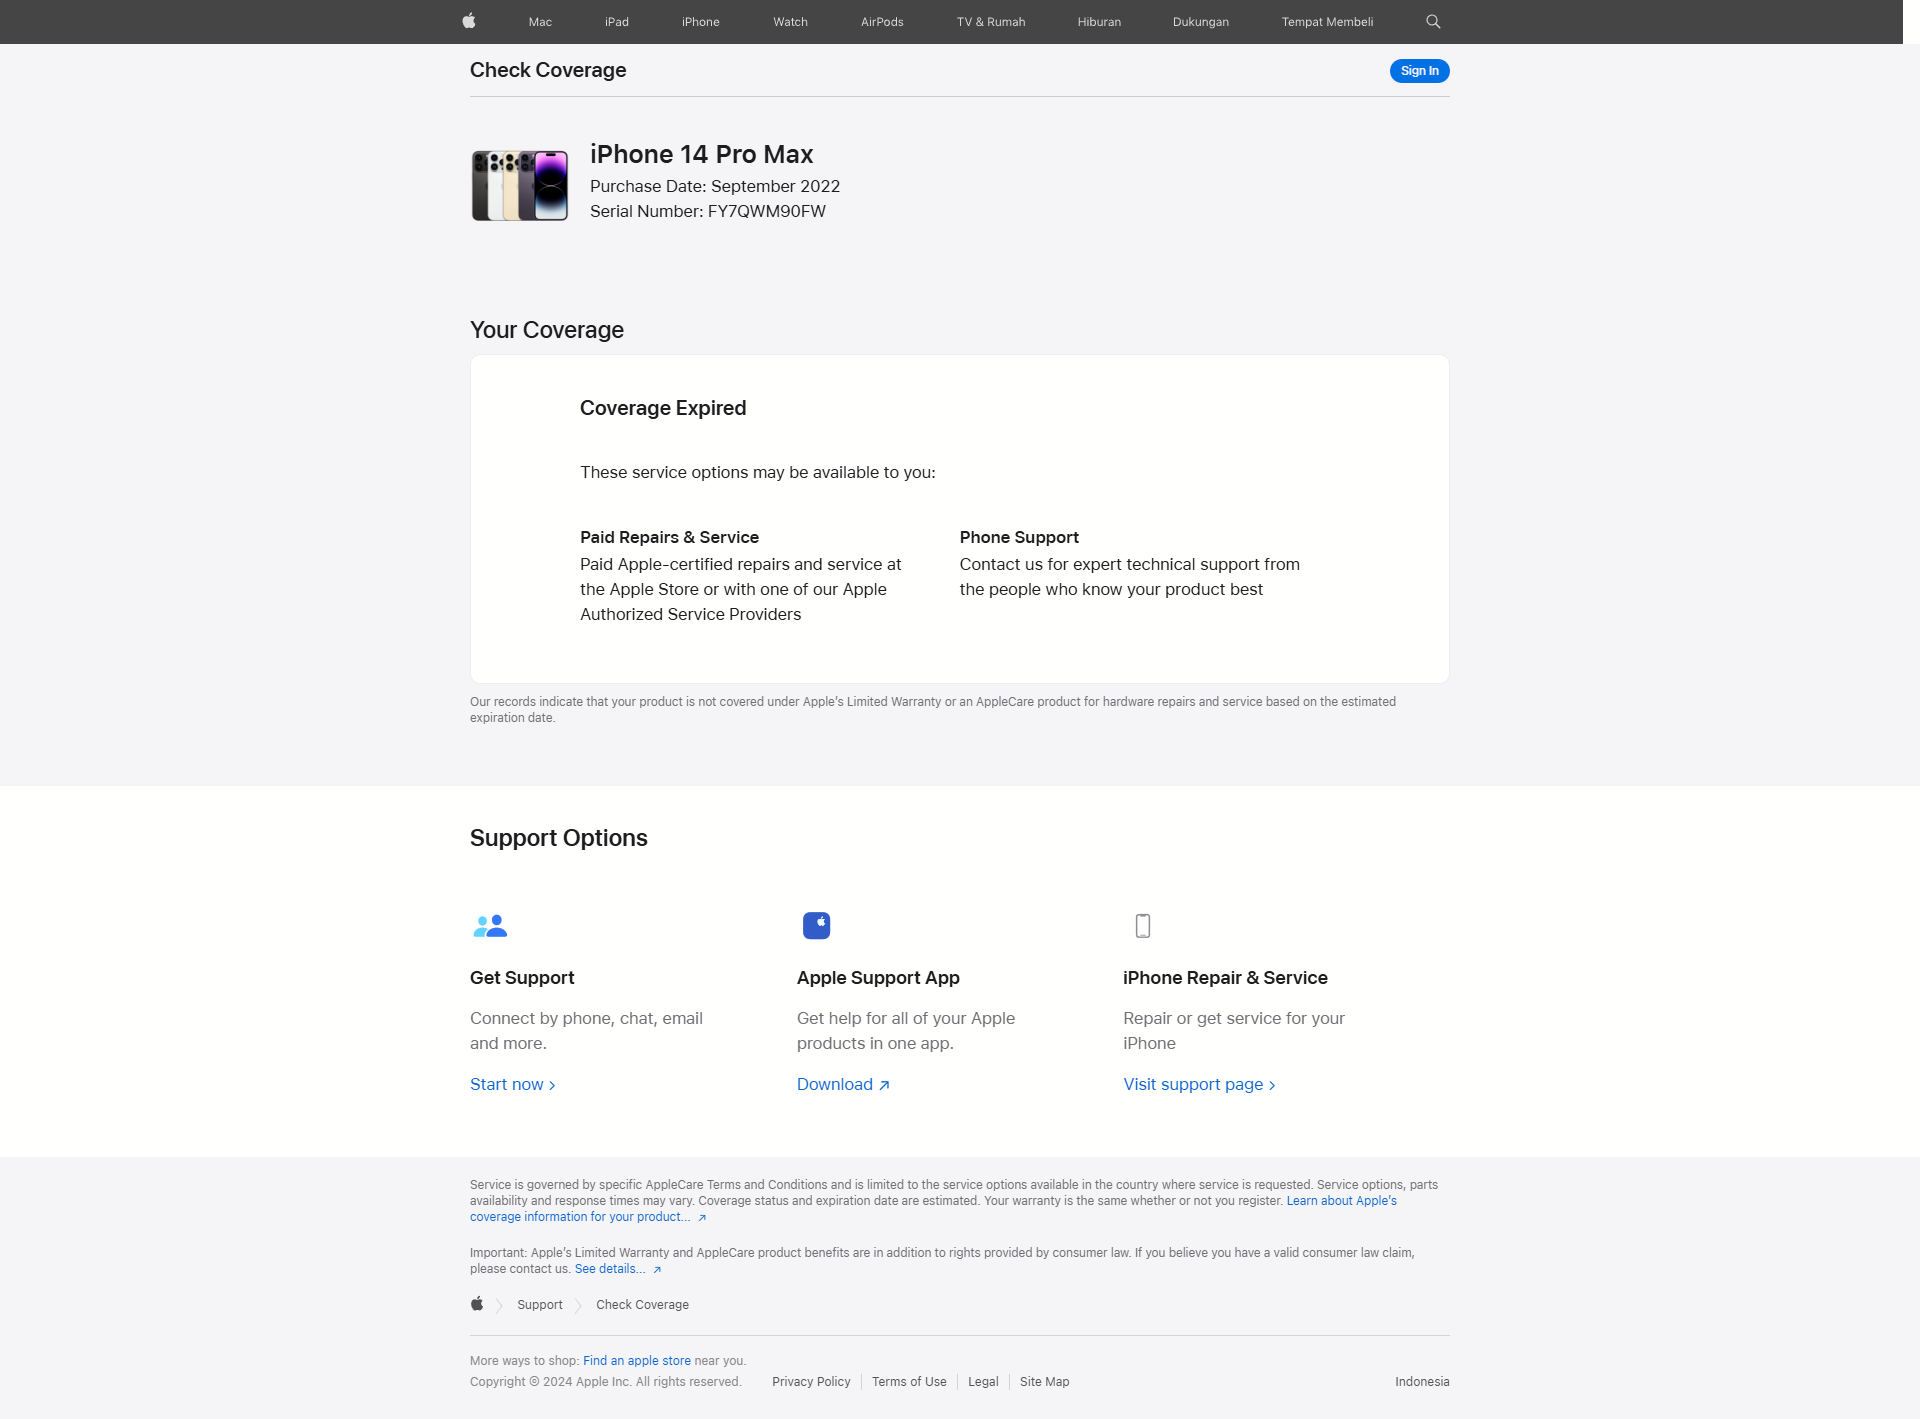Viewport: 1920px width, 1419px height.
Task: Click Check Coverage breadcrumb link
Action: (x=641, y=1304)
